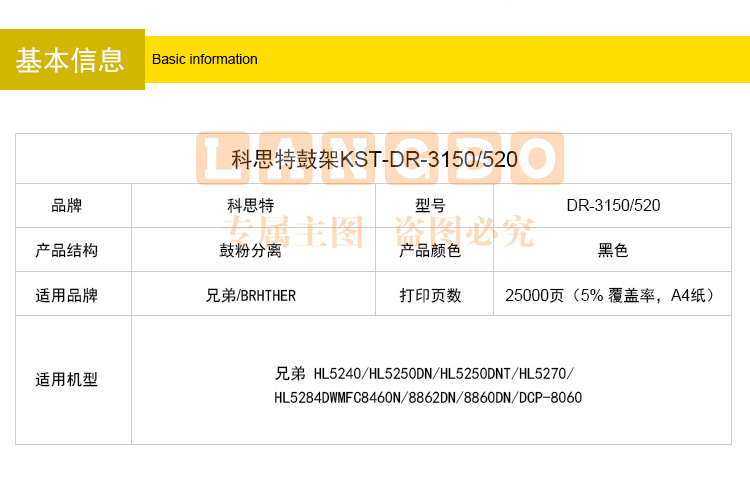Select the line starting with HL5284DWMFC8460N
Screen dimensions: 750x479
pos(428,398)
